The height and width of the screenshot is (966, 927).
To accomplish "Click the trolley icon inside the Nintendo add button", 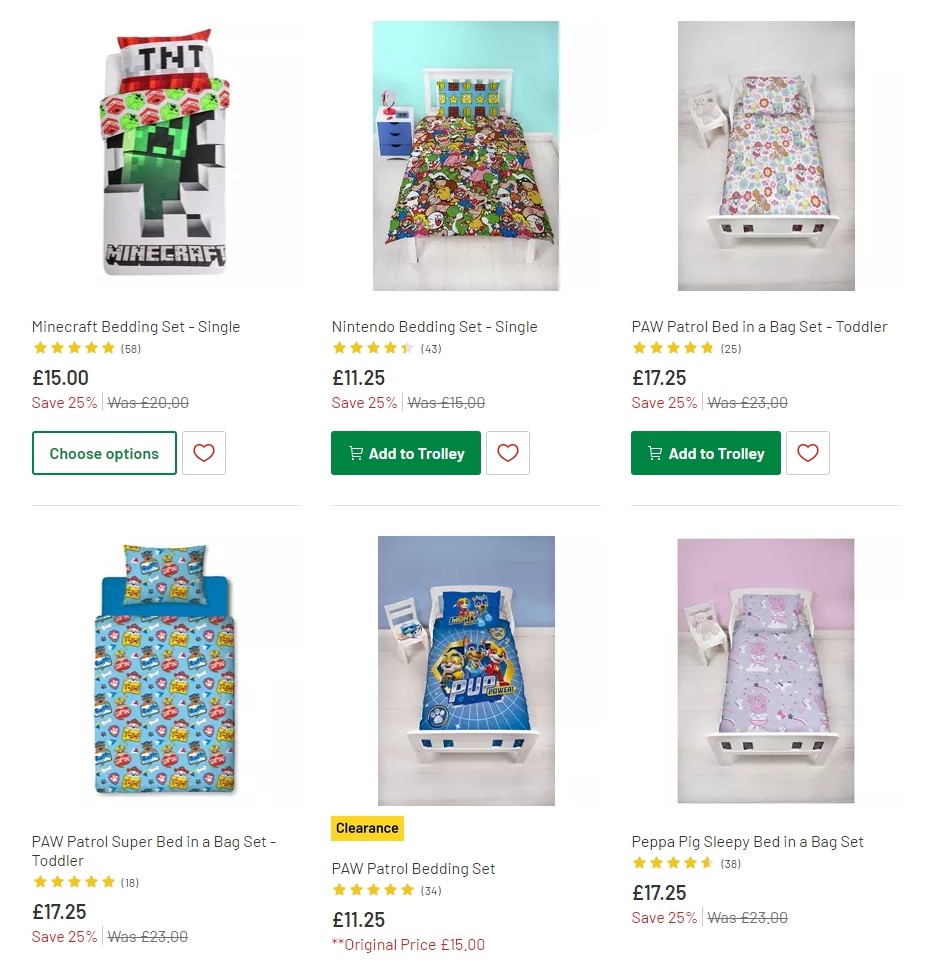I will (x=356, y=453).
